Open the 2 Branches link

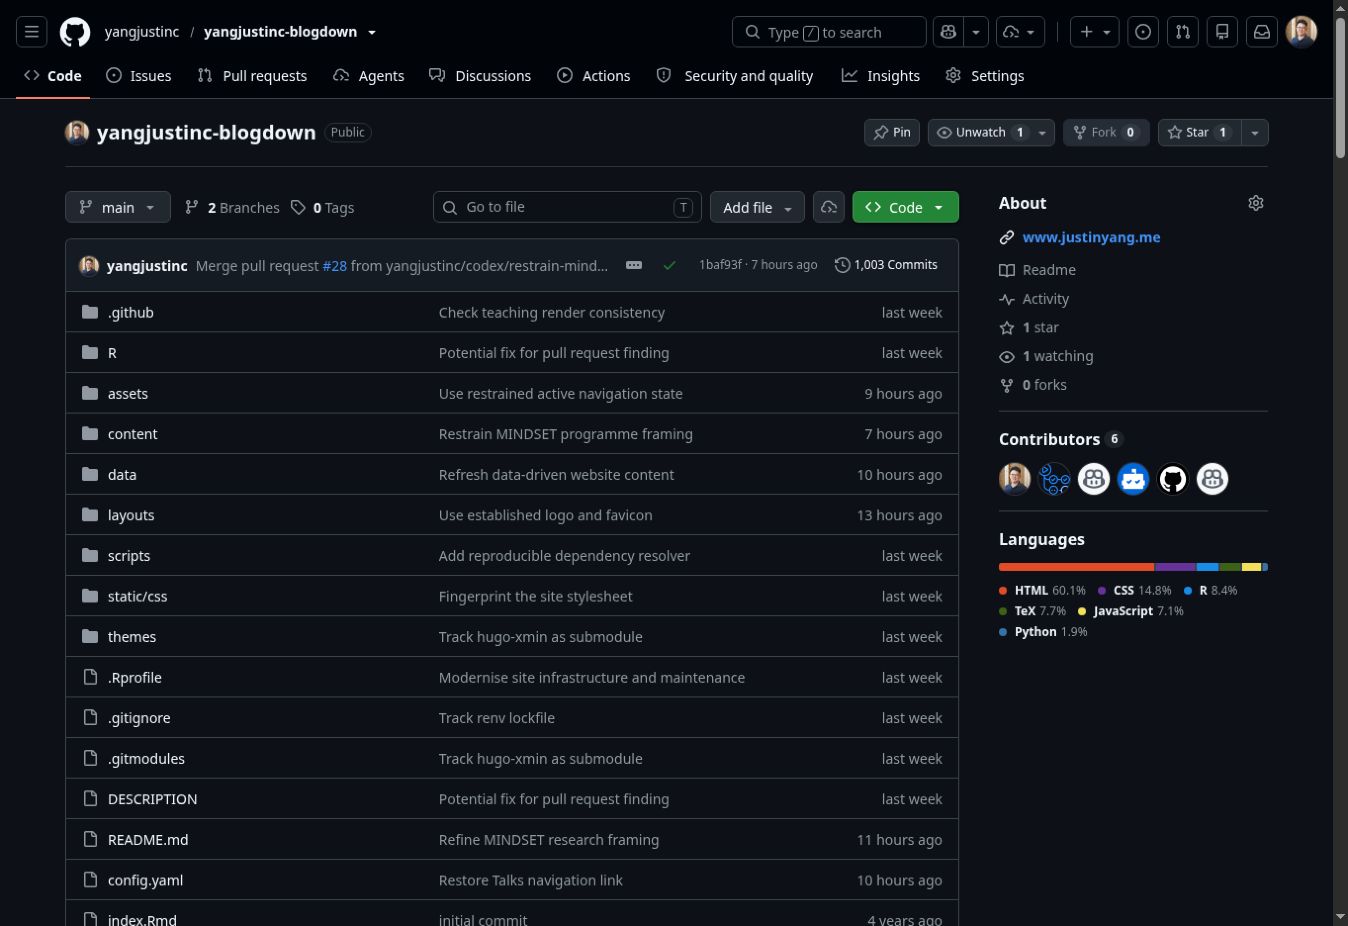[x=232, y=207]
